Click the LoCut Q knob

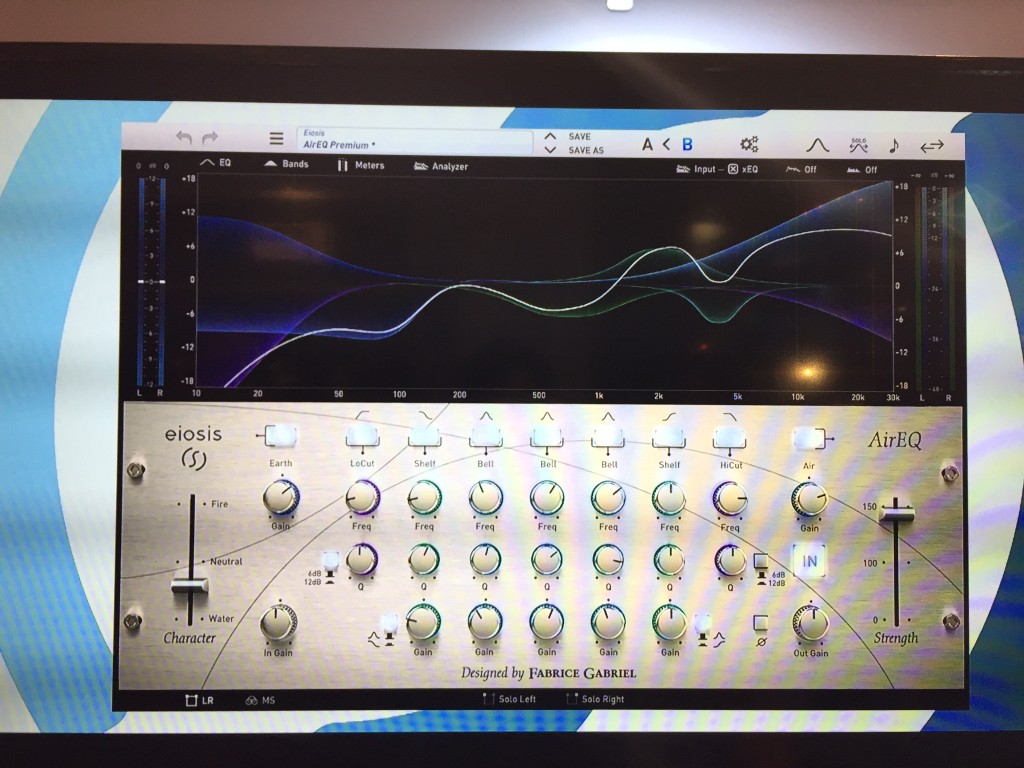(x=361, y=559)
